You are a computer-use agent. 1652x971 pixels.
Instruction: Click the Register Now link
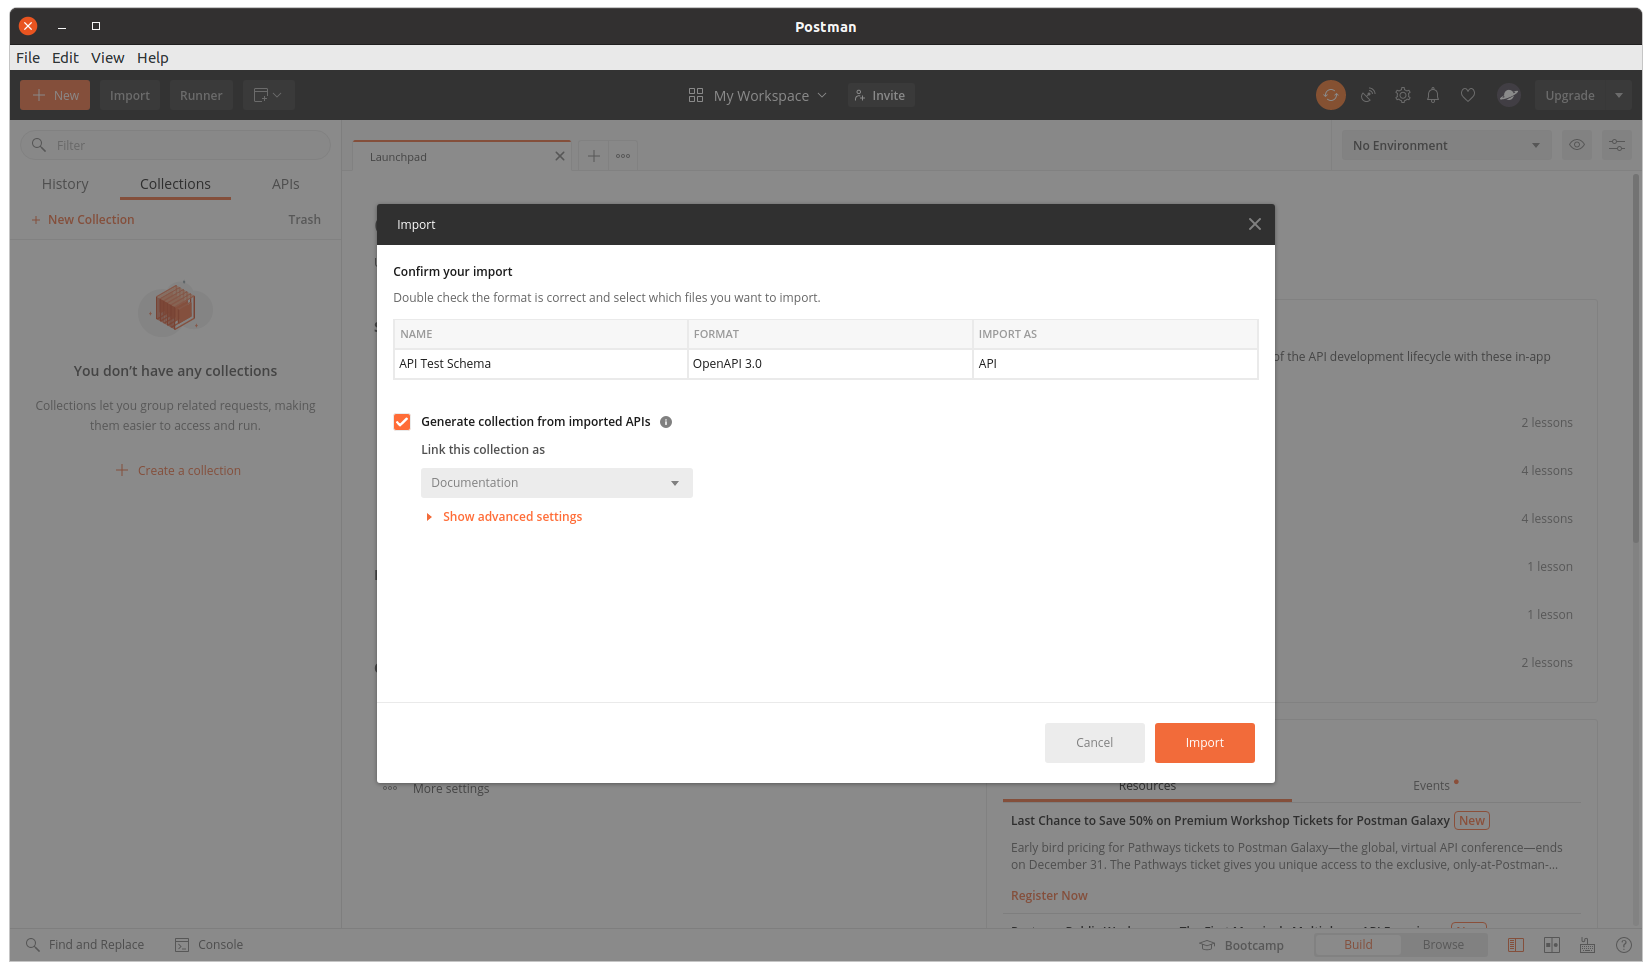coord(1049,896)
